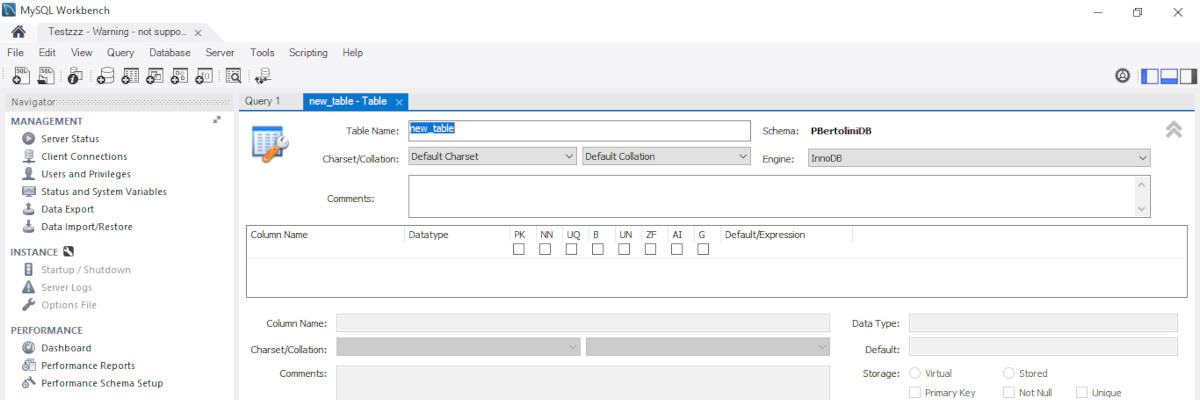The width and height of the screenshot is (1200, 400).
Task: Open the Help menu
Action: pos(352,52)
